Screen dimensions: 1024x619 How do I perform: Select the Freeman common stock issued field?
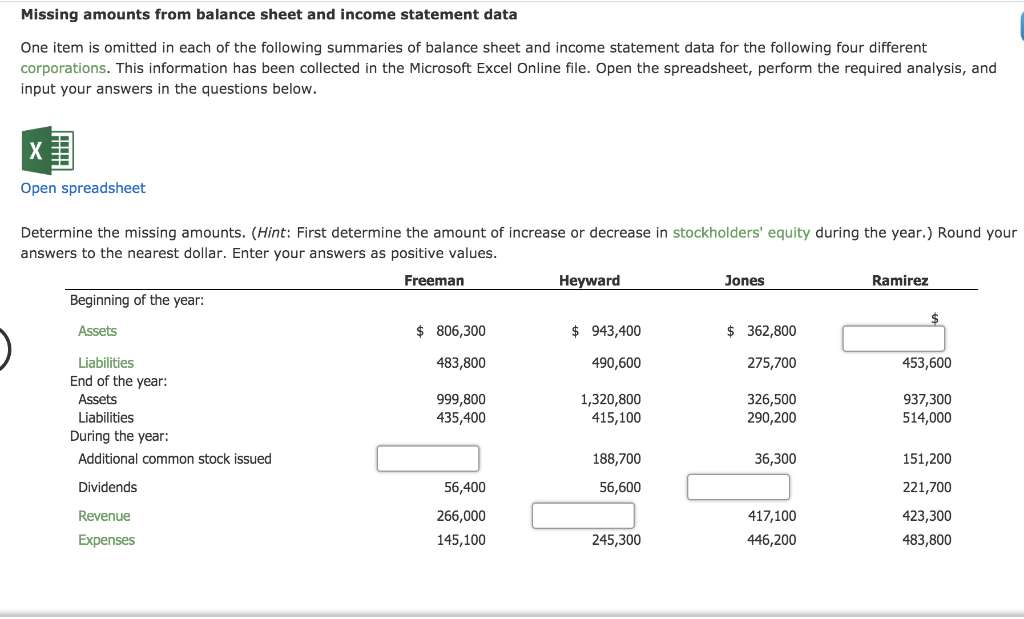pyautogui.click(x=428, y=458)
